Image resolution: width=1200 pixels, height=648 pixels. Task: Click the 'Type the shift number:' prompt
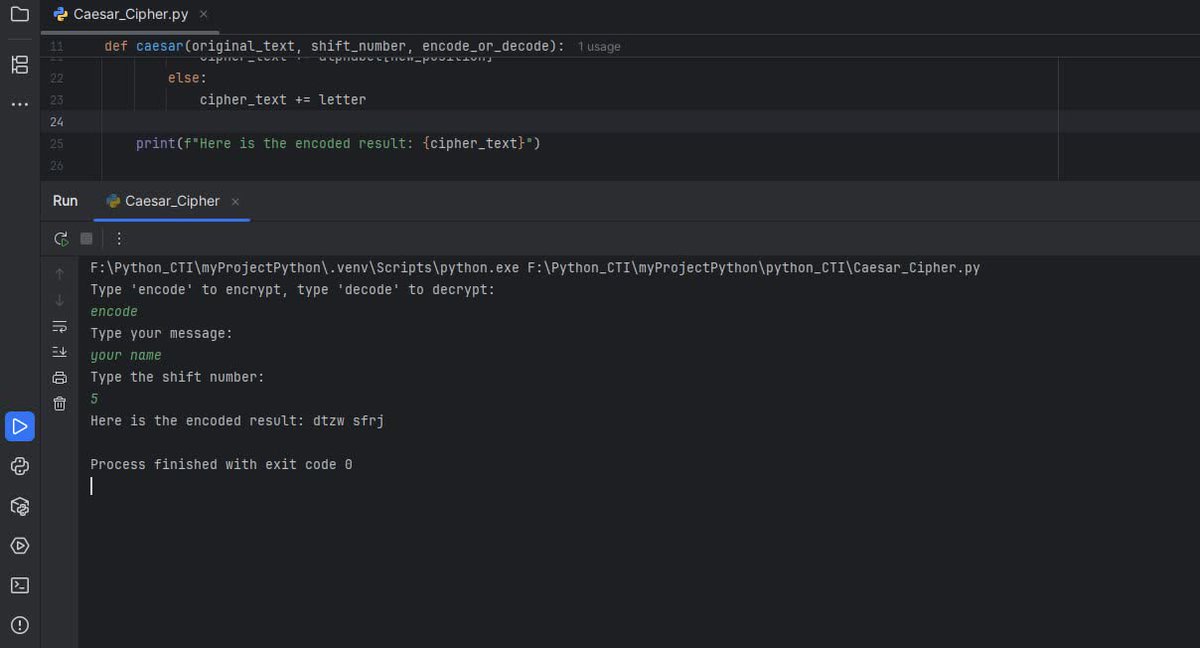[177, 377]
